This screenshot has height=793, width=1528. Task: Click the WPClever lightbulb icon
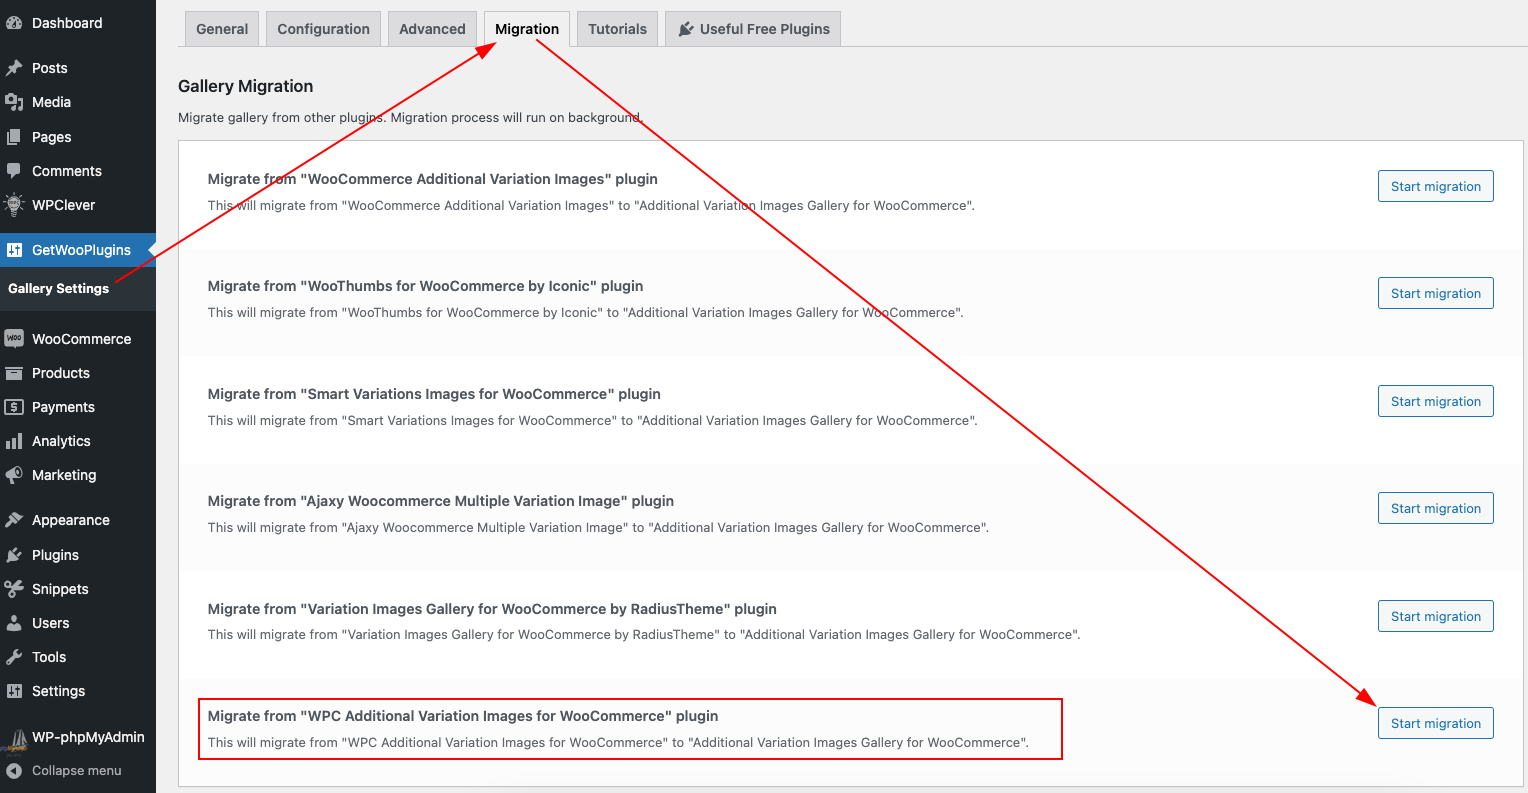point(14,205)
